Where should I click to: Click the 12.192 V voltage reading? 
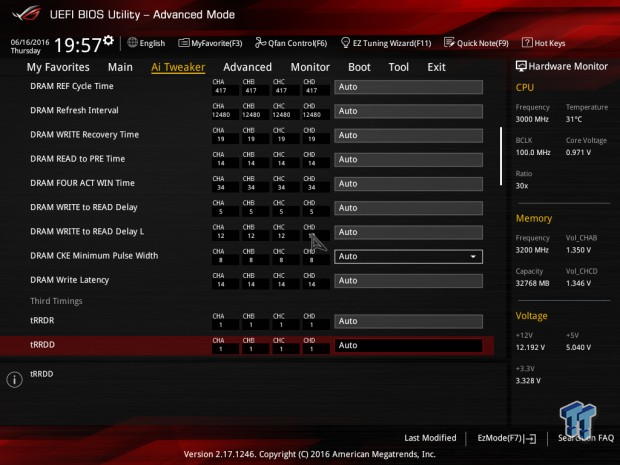tap(530, 347)
